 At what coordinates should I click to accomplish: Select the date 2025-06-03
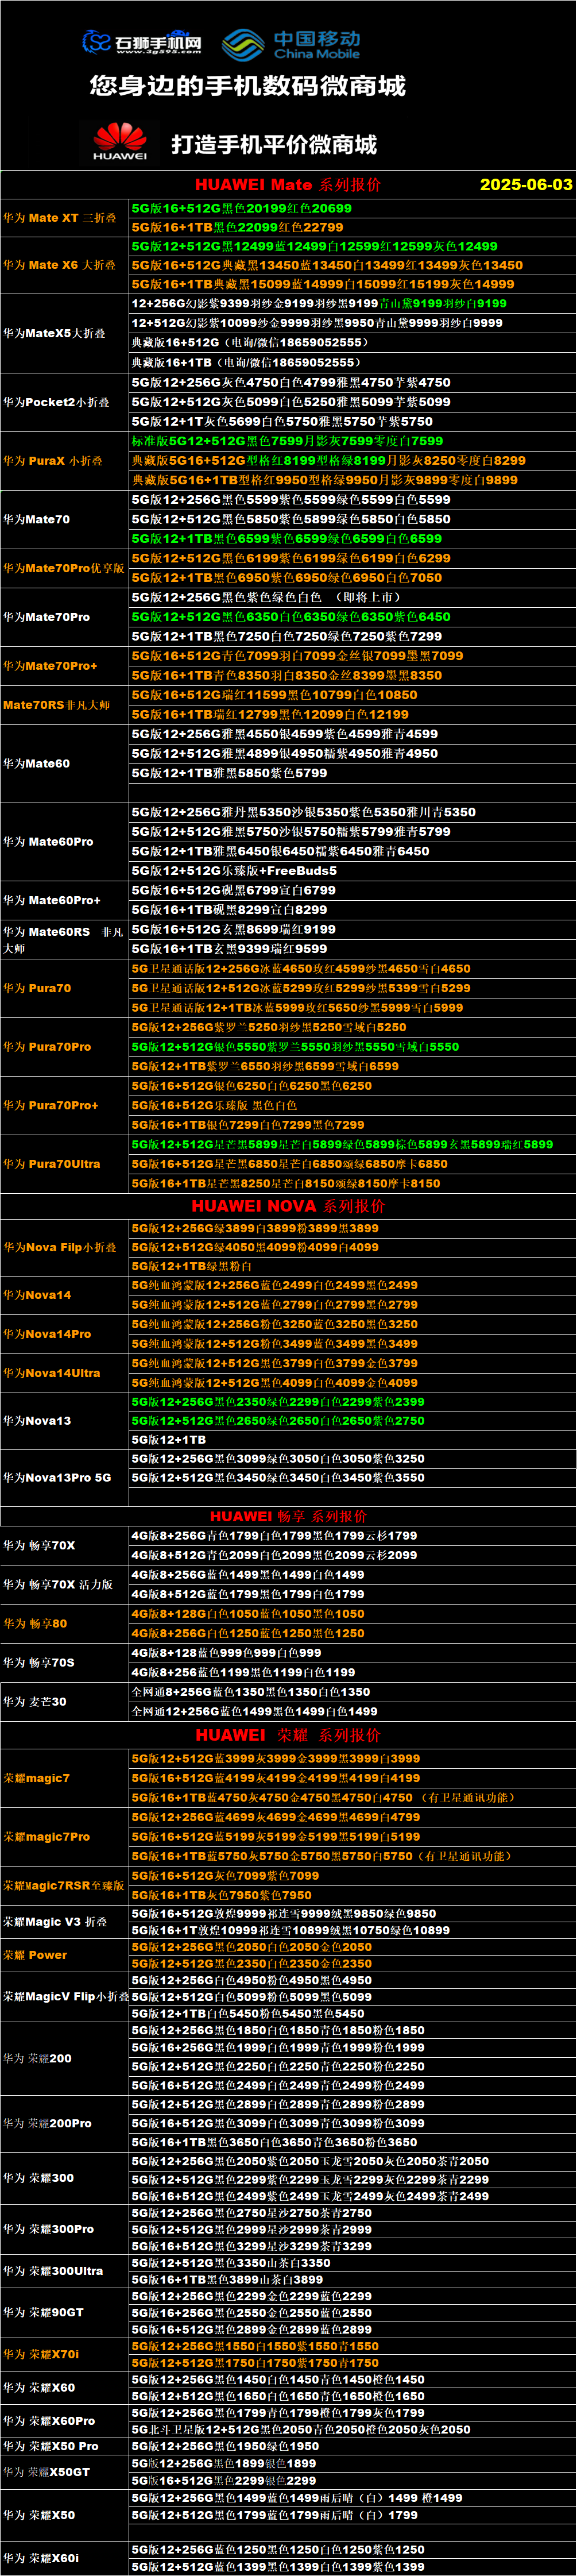point(526,184)
